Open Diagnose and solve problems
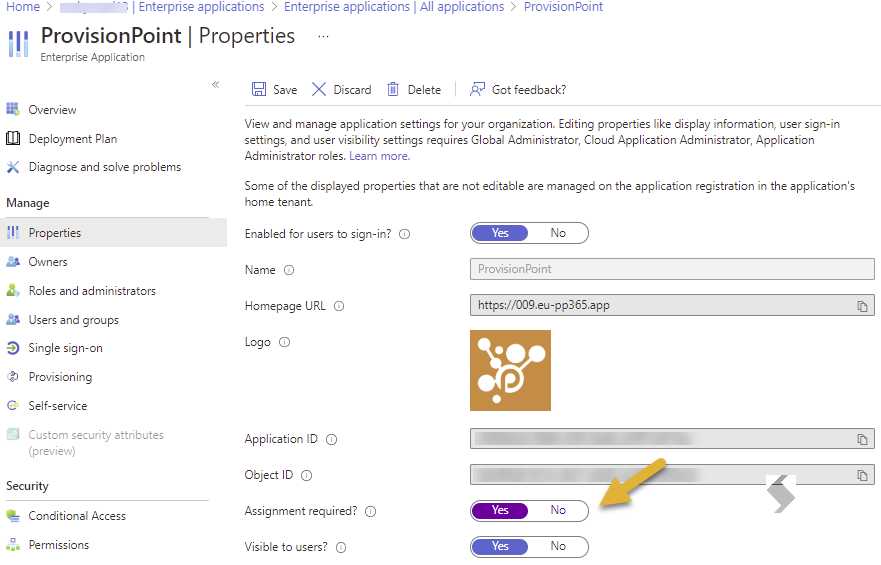Viewport: 881px width, 565px height. tap(105, 167)
